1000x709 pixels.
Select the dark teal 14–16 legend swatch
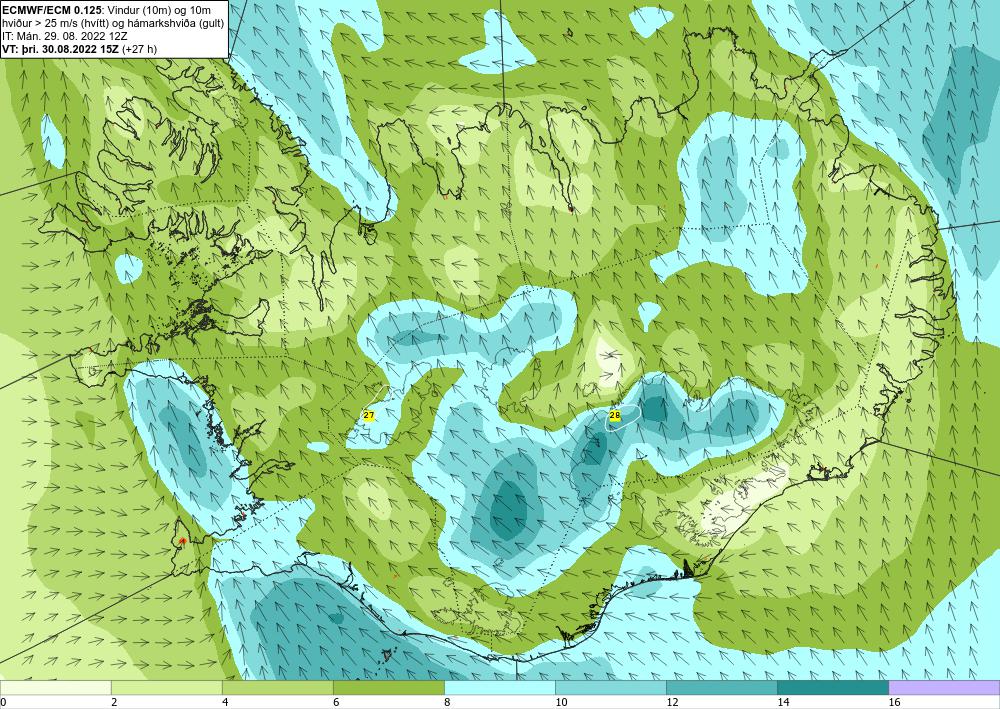pos(833,687)
